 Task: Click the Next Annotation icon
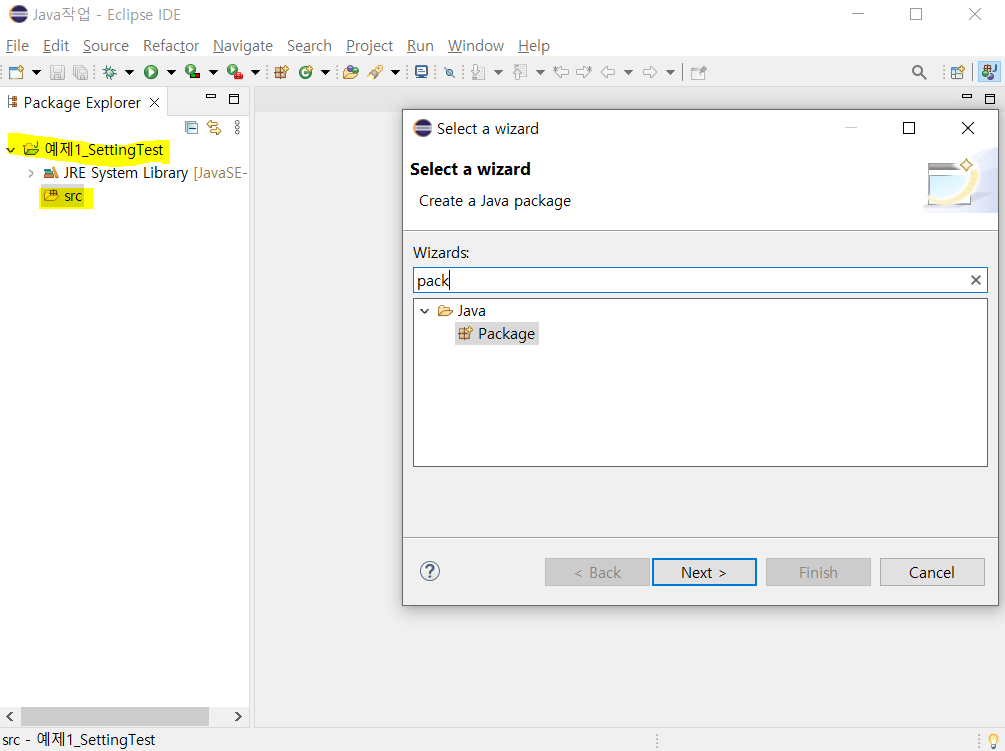tap(478, 72)
